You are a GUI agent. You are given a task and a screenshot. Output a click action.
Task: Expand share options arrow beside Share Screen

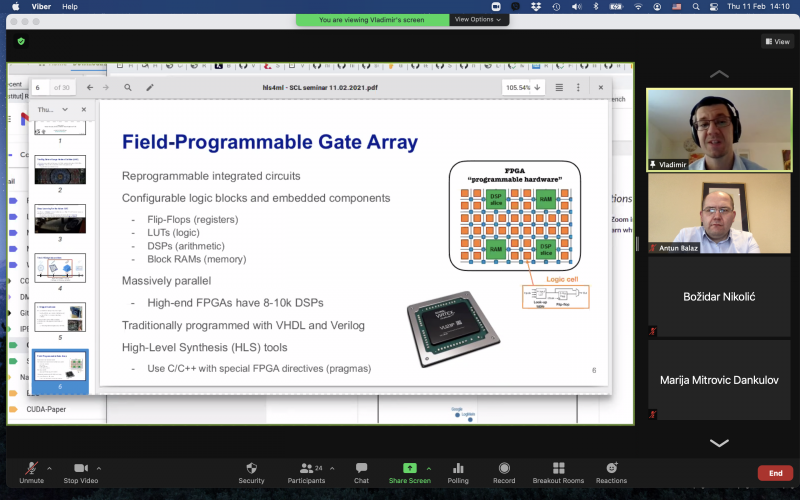(x=429, y=468)
